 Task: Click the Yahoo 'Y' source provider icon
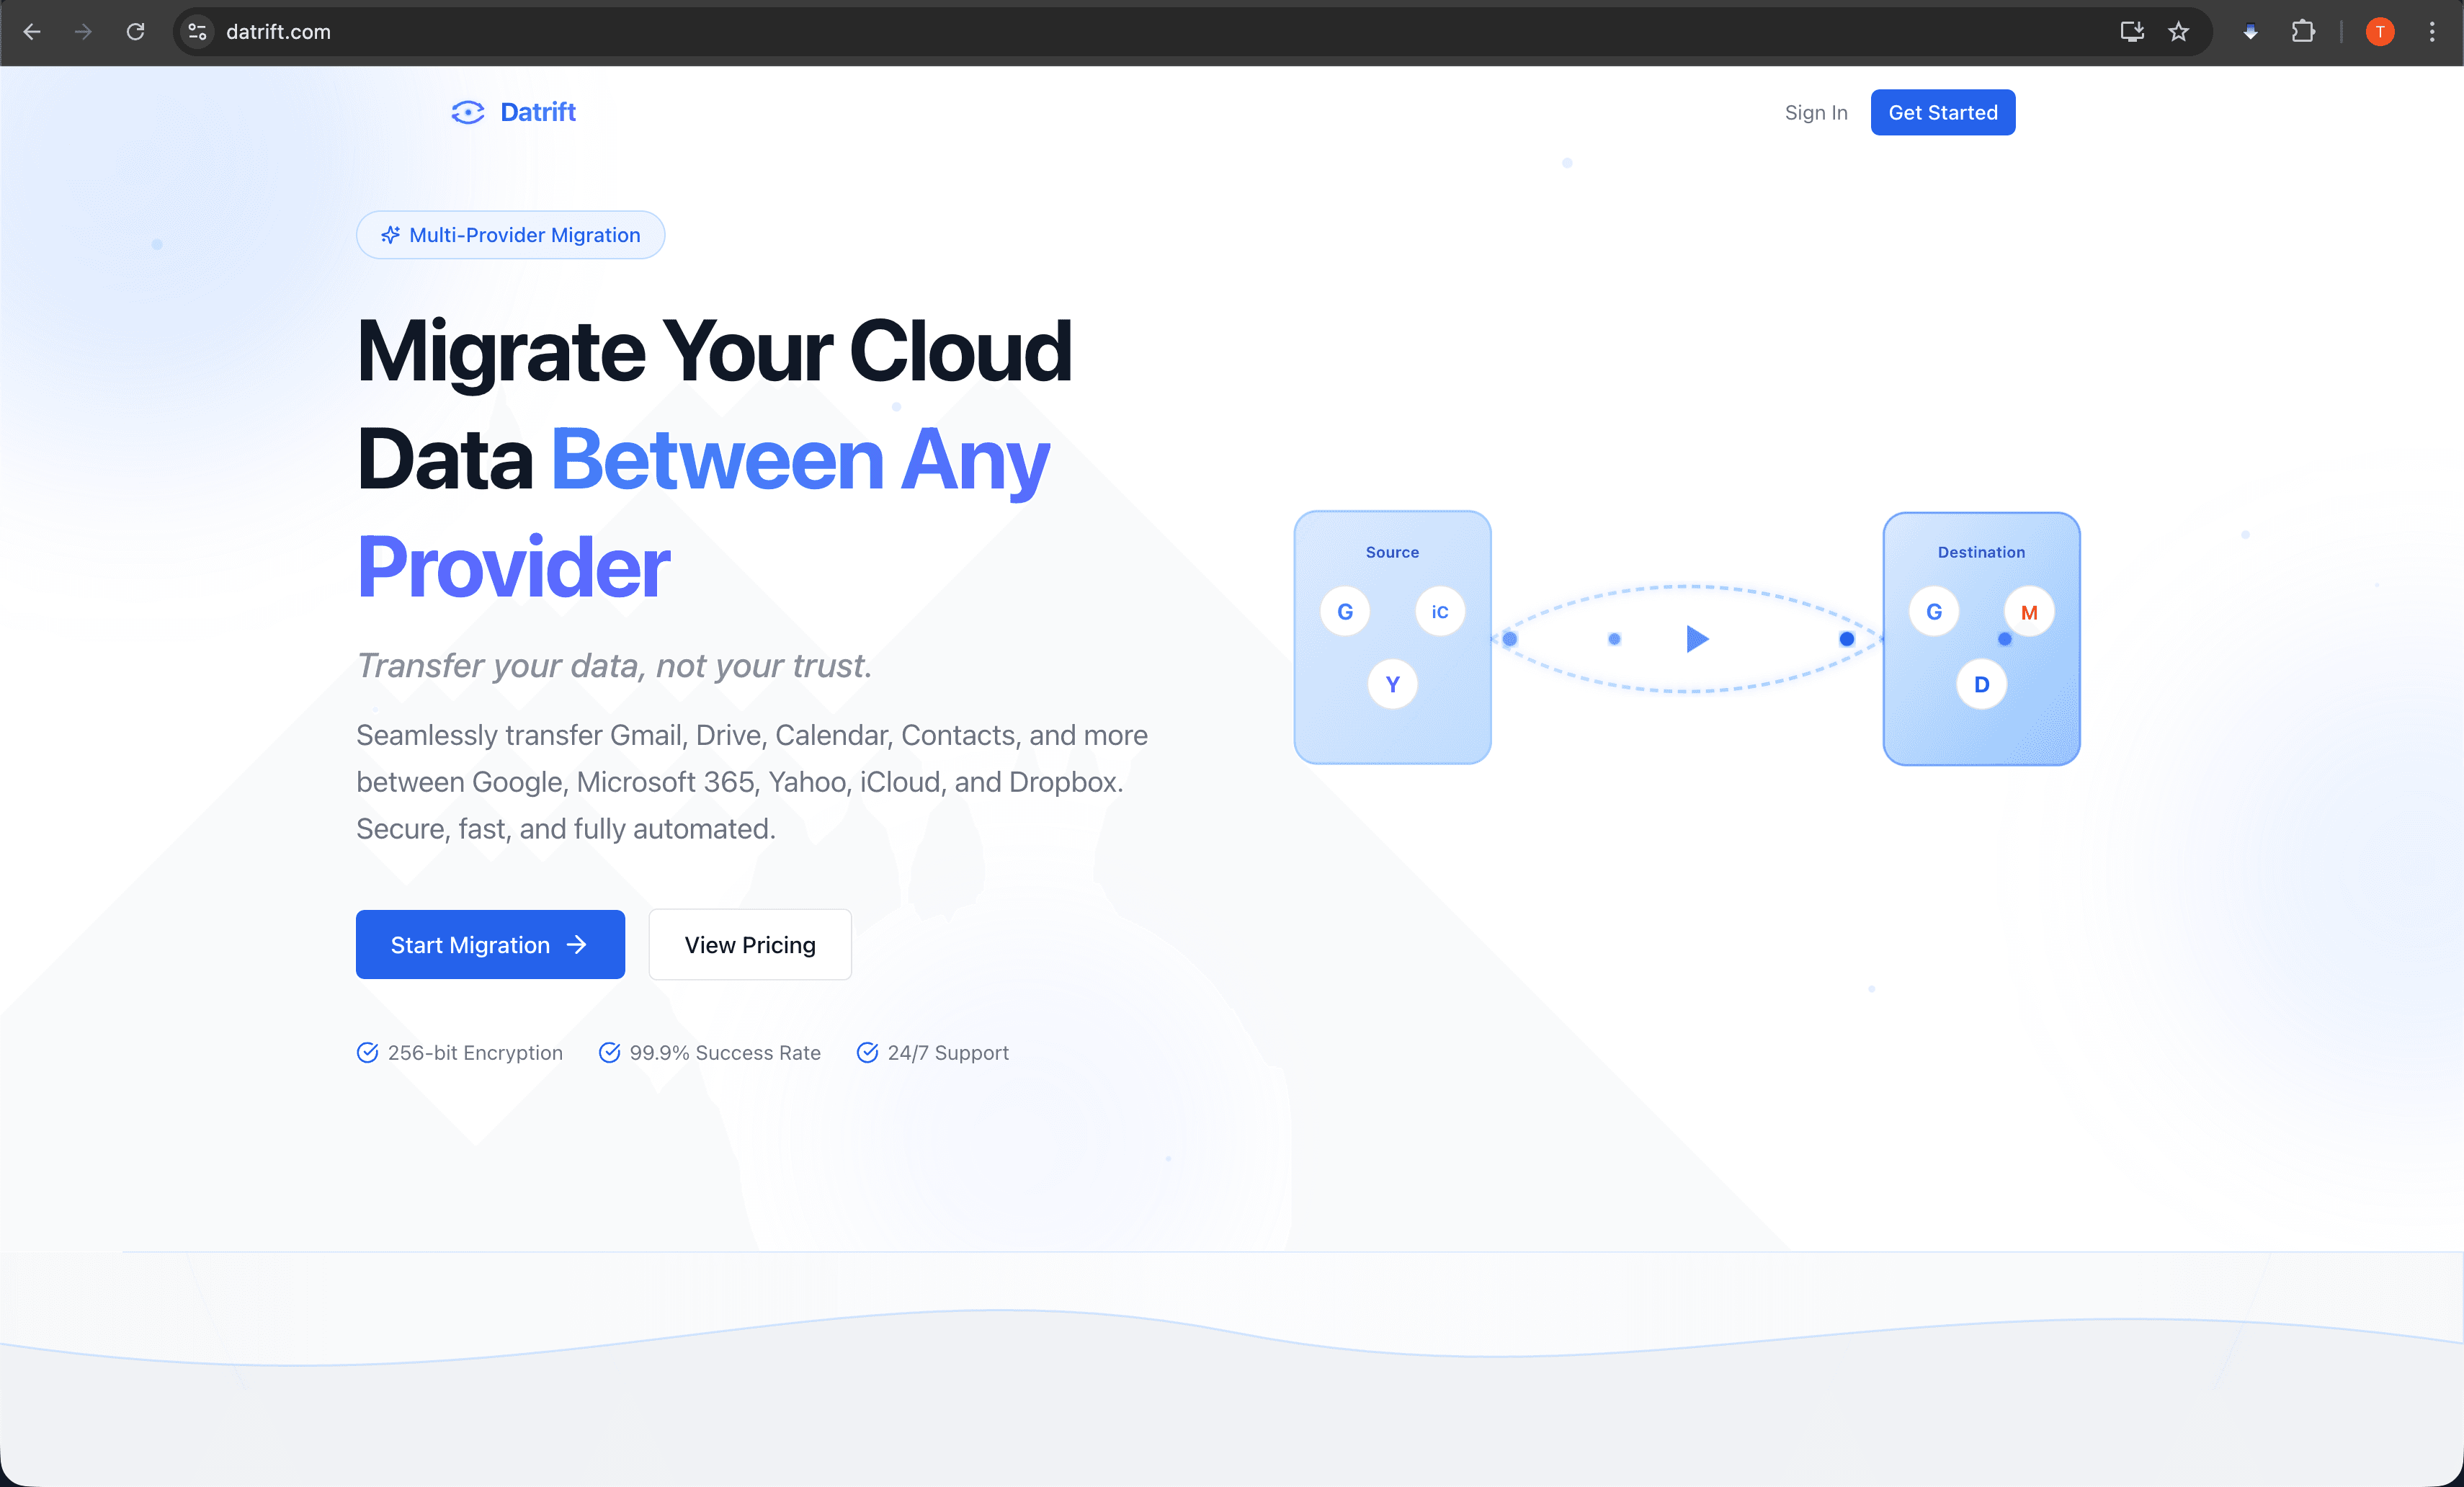coord(1392,684)
